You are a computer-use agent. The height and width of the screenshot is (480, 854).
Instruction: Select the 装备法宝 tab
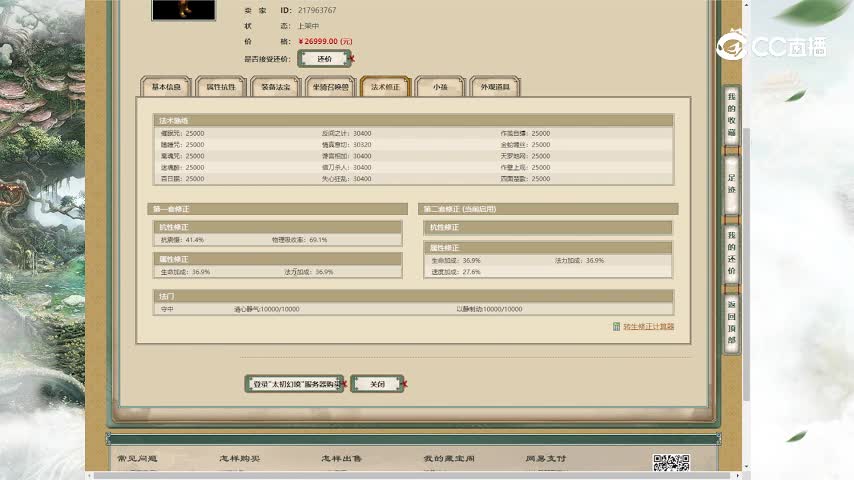[275, 87]
